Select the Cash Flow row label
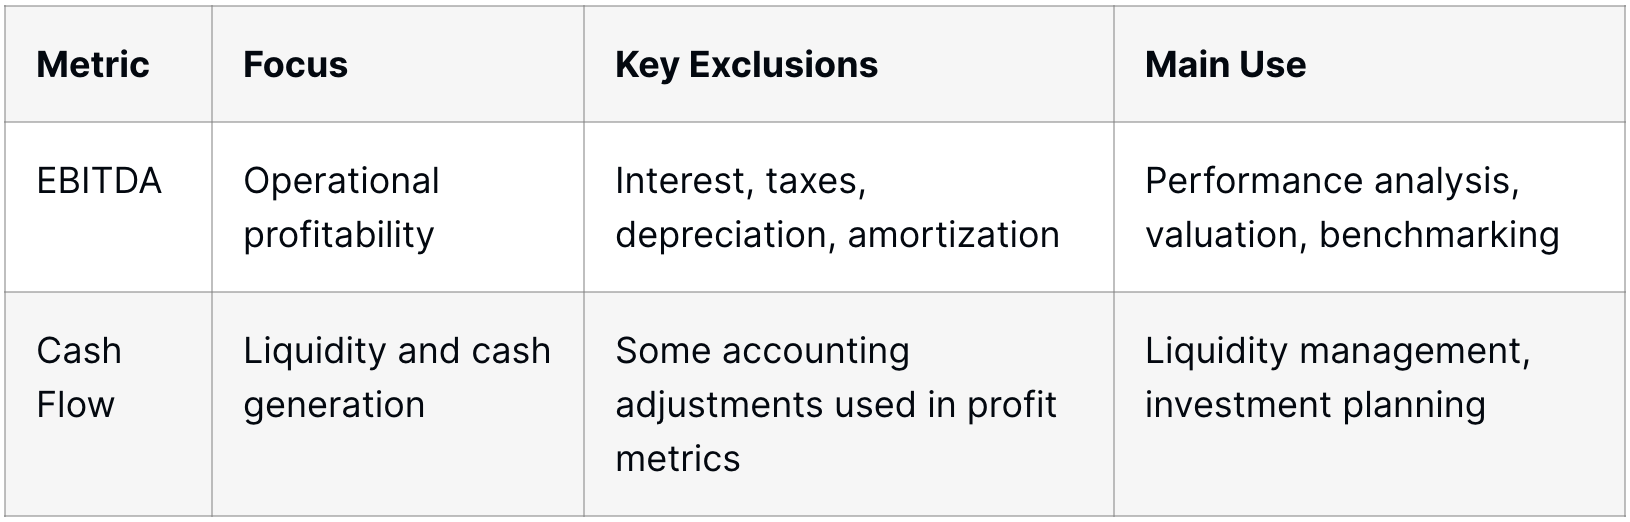1630x522 pixels. point(79,378)
